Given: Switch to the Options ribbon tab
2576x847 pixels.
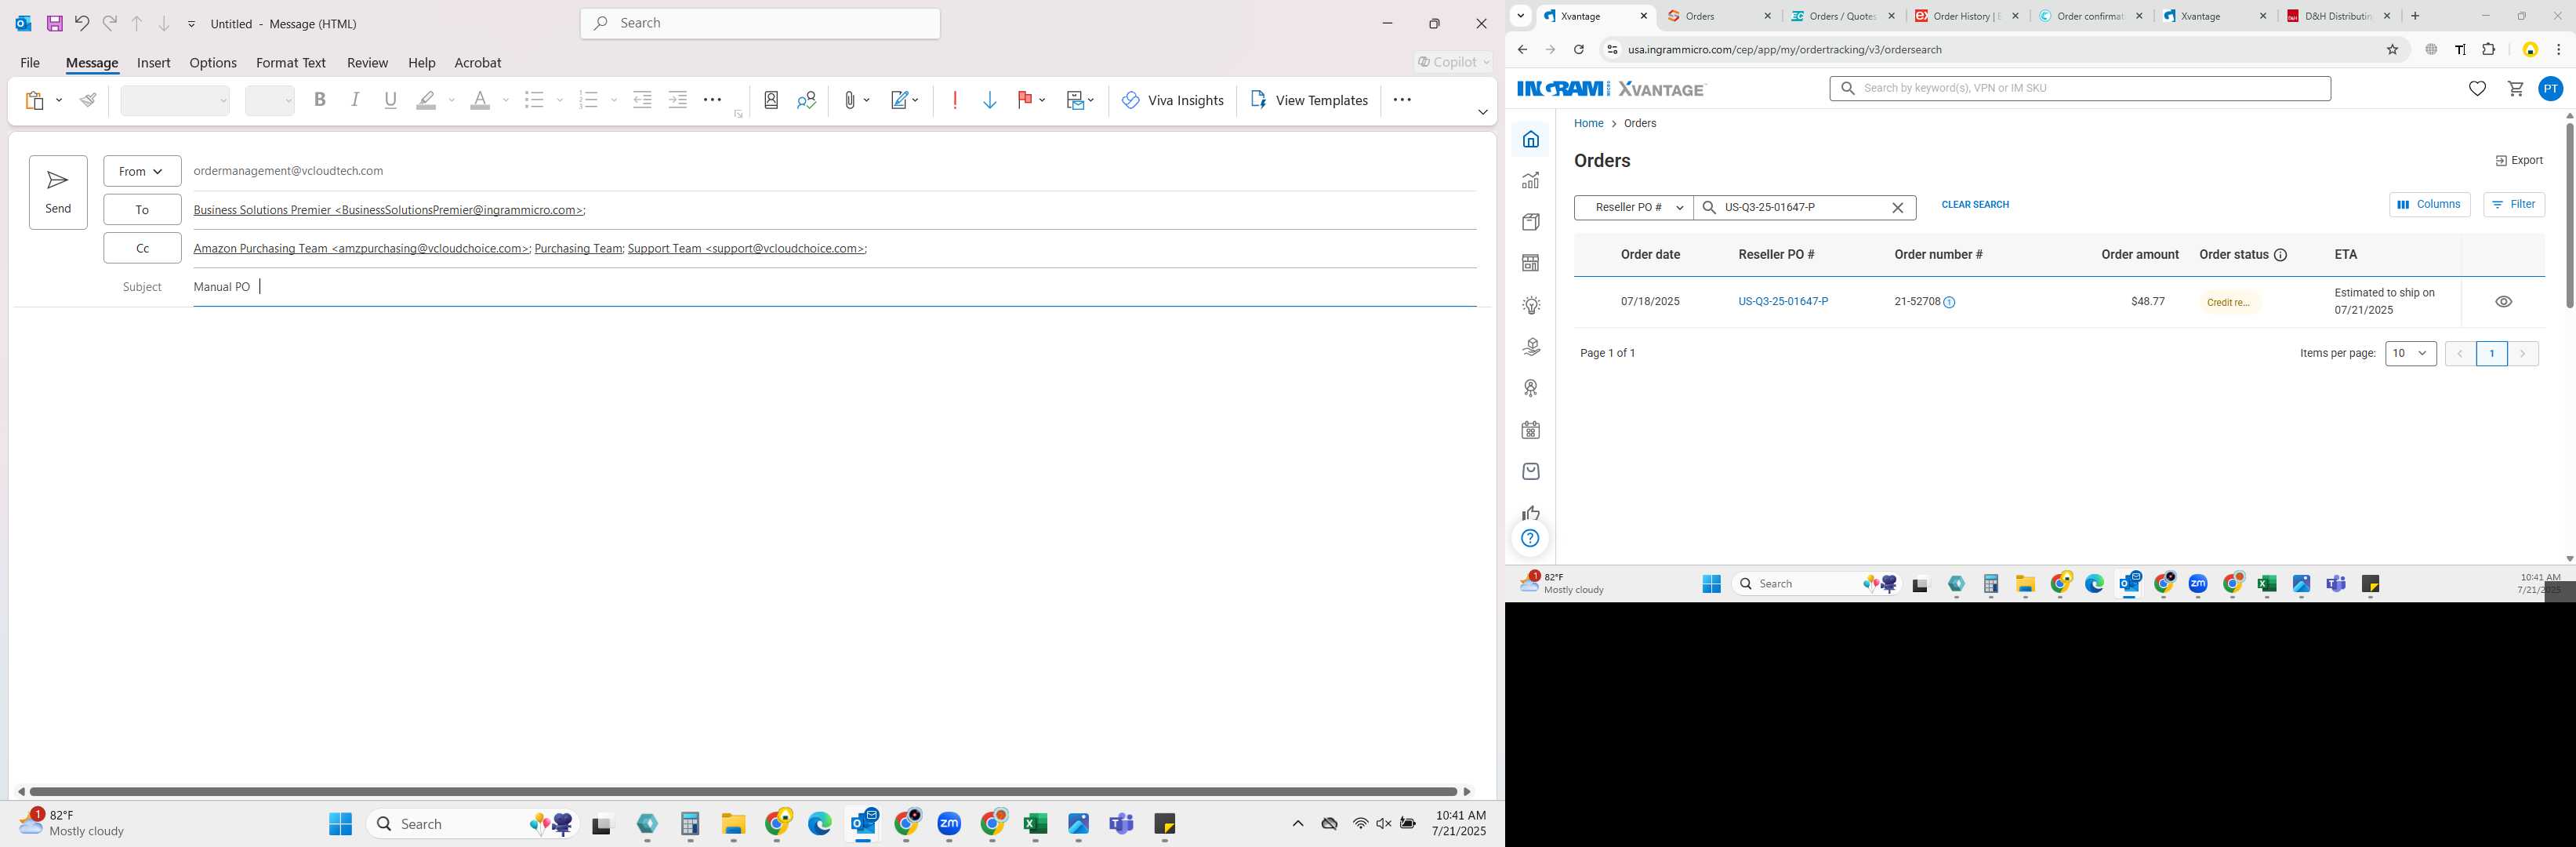Looking at the screenshot, I should (x=213, y=62).
